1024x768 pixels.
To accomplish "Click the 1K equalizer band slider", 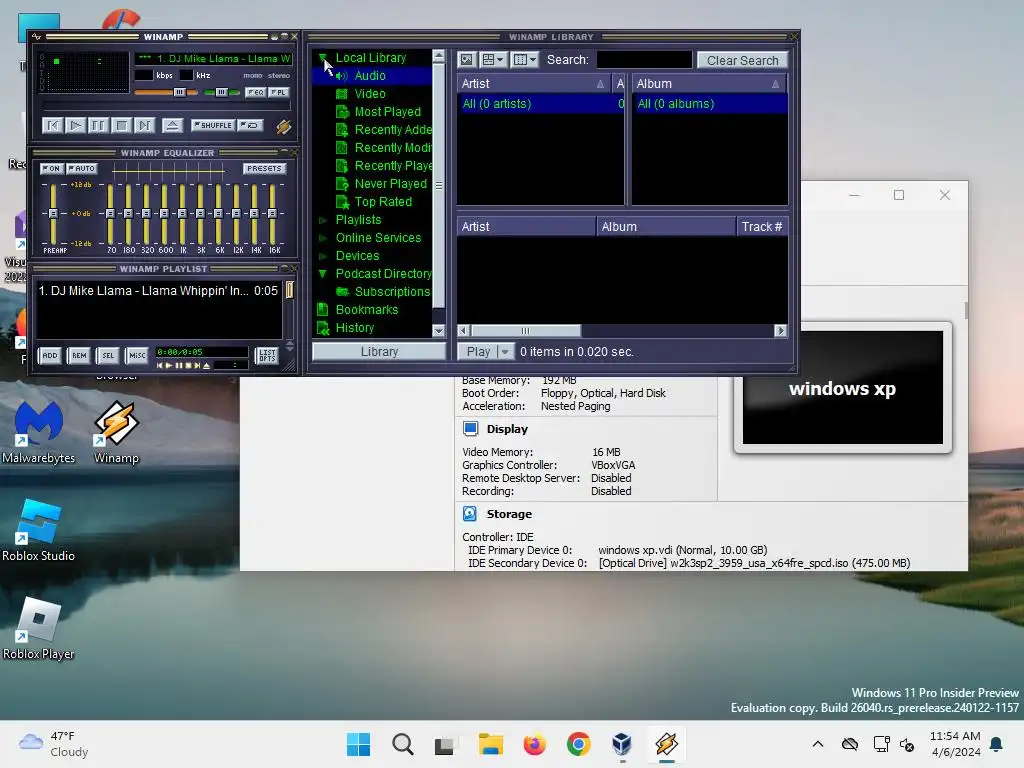I will [182, 213].
